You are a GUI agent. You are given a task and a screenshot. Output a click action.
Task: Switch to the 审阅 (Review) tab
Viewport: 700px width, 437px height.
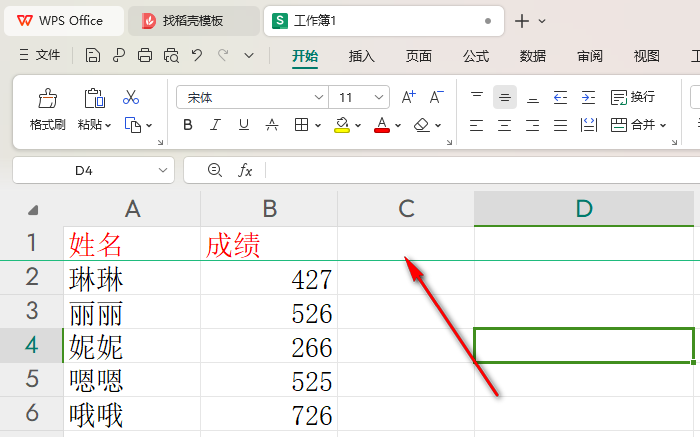[590, 56]
